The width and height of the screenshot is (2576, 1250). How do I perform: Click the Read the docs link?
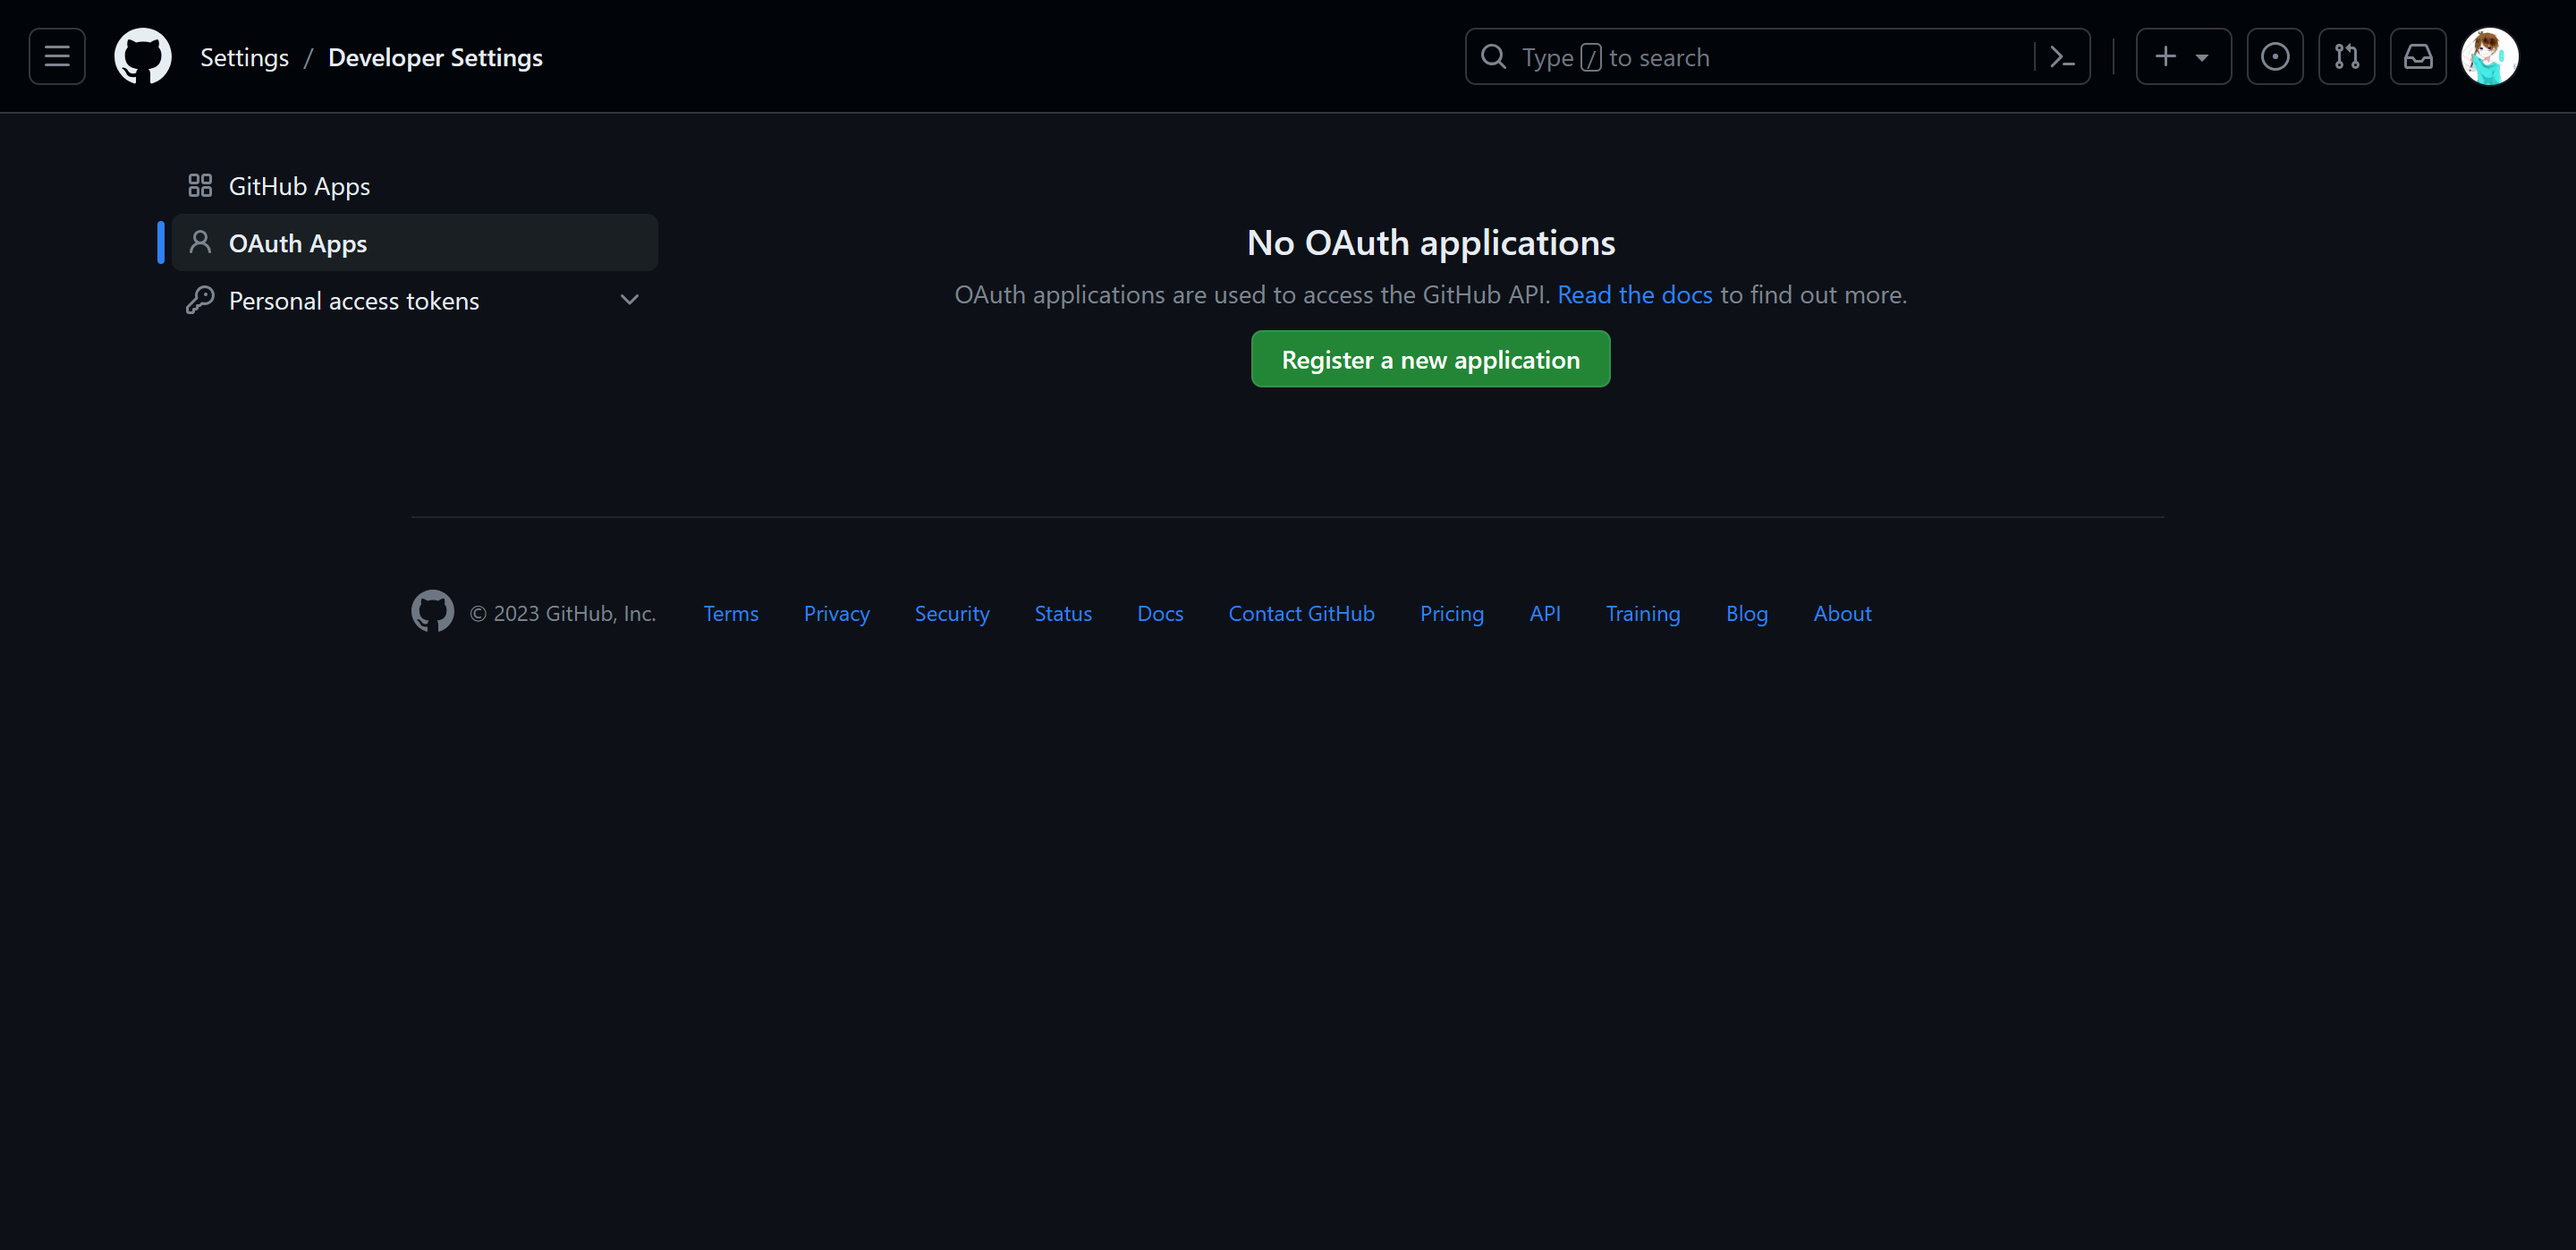click(1635, 293)
